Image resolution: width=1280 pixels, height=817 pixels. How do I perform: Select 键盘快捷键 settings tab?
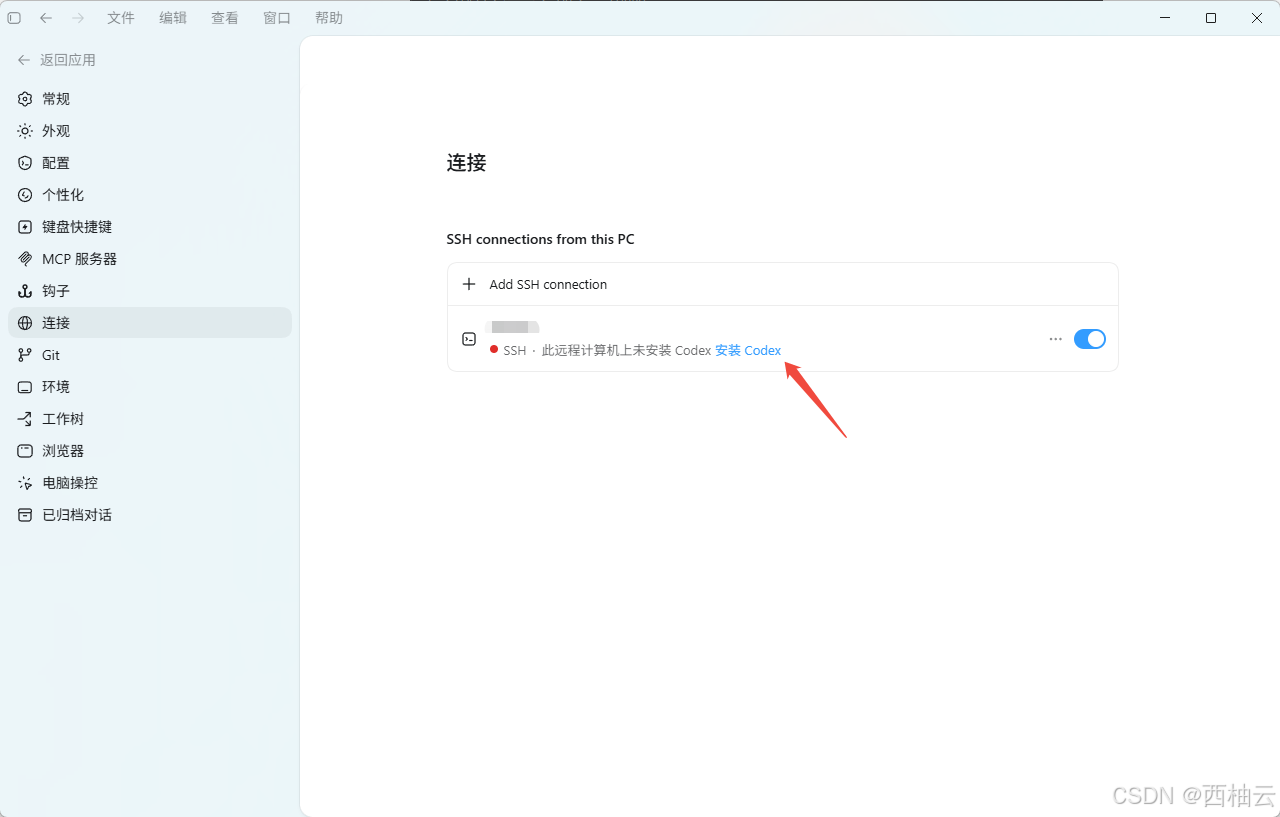click(x=150, y=227)
